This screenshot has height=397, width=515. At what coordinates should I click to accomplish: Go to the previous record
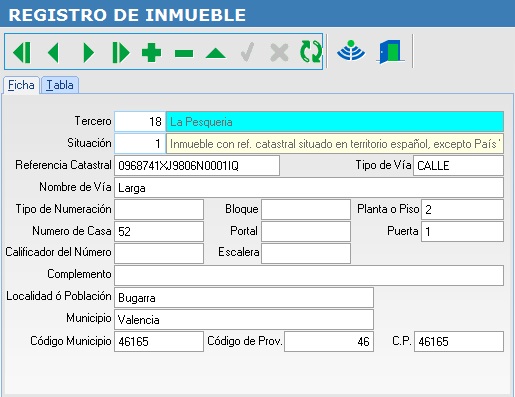click(x=53, y=52)
